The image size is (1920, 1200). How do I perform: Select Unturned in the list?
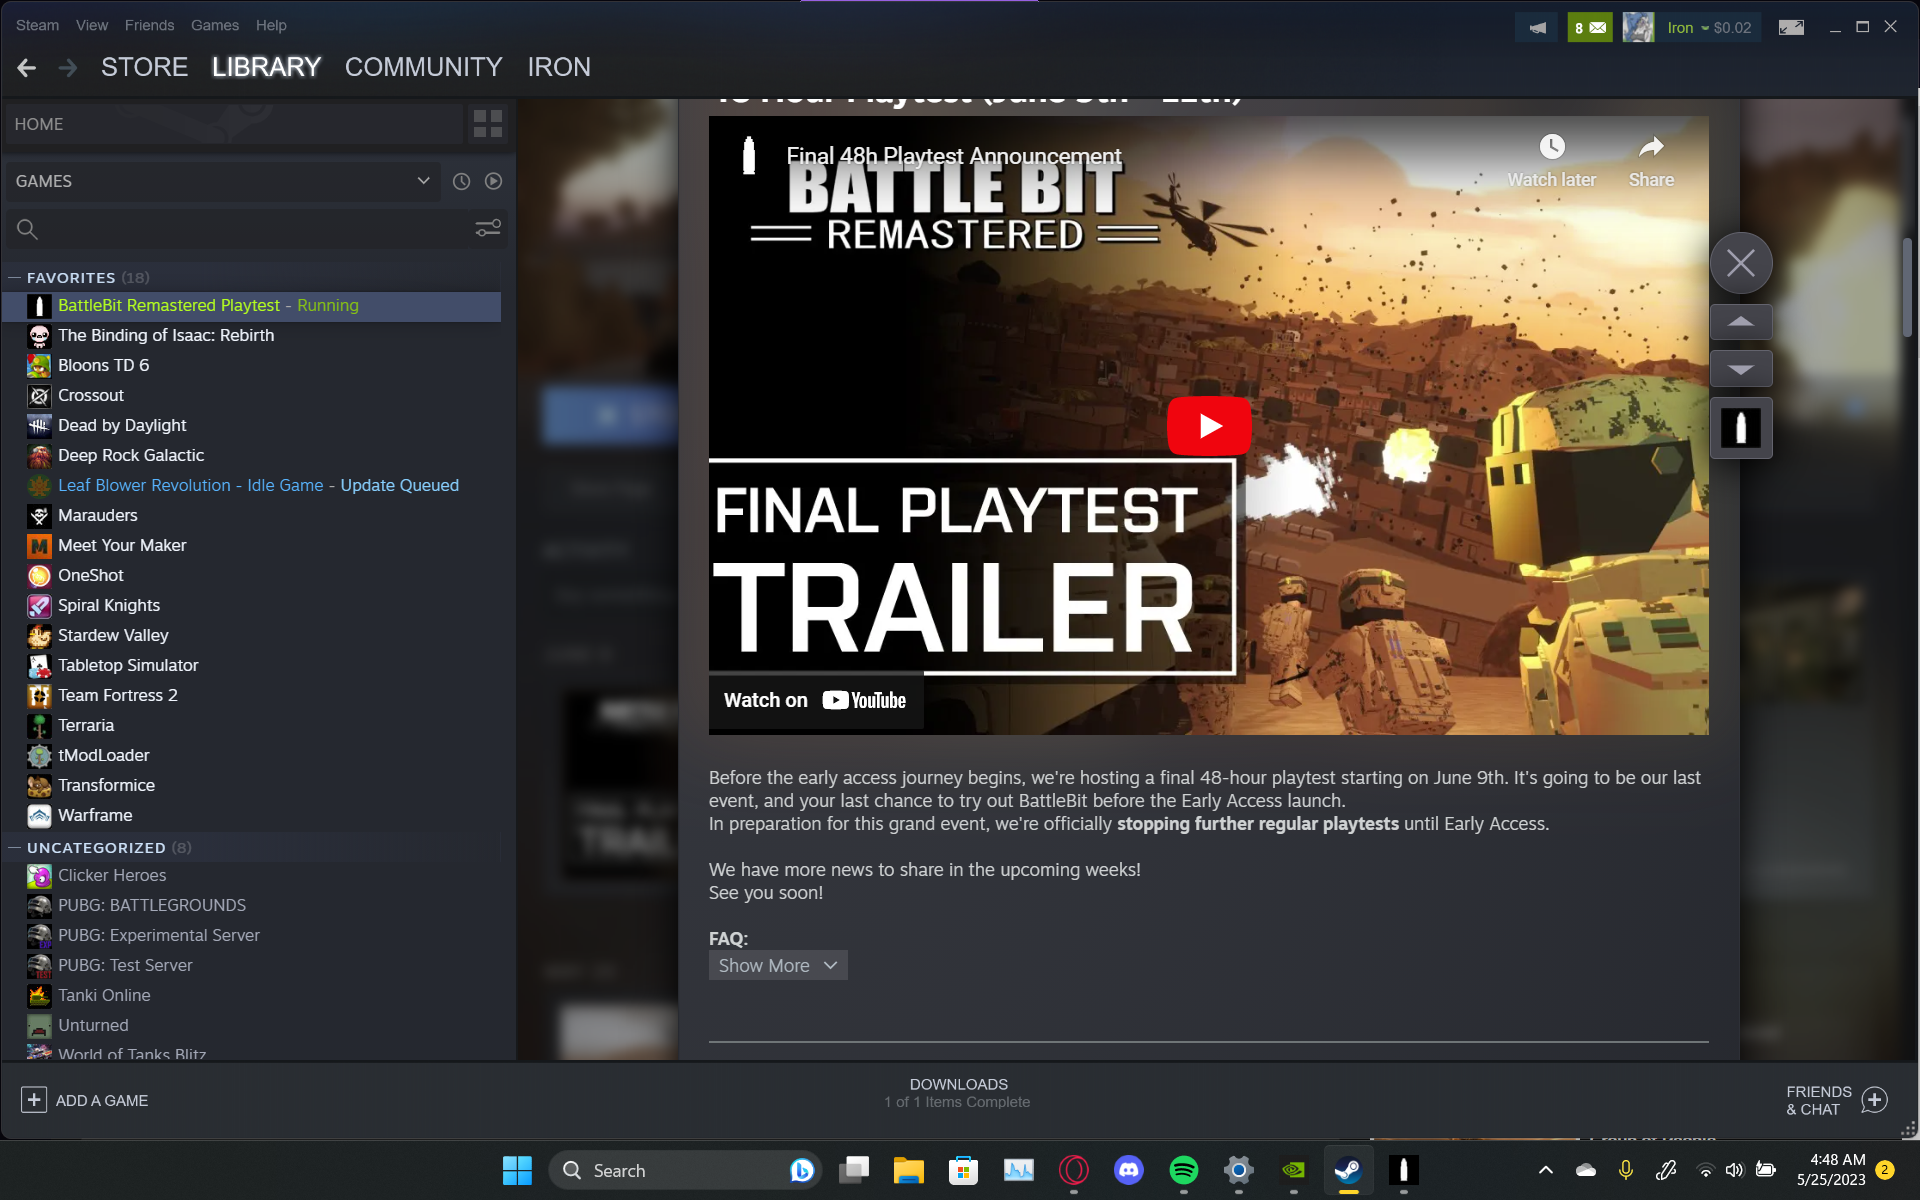click(x=252, y=1026)
